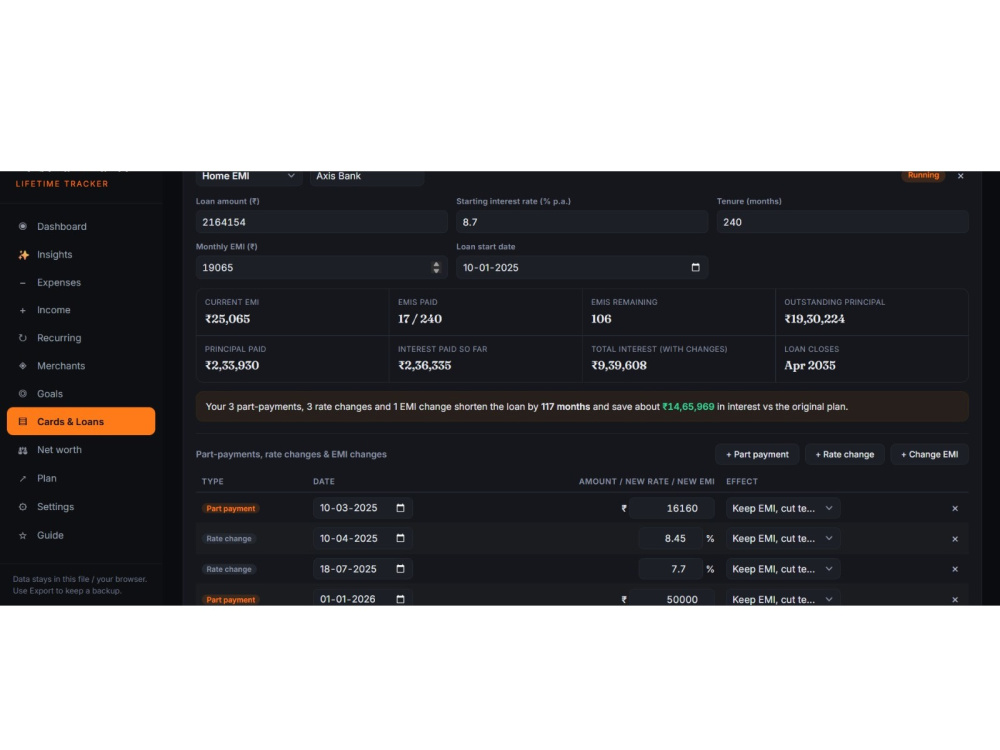
Task: Remove the 8.45% rate change row
Action: [x=955, y=539]
